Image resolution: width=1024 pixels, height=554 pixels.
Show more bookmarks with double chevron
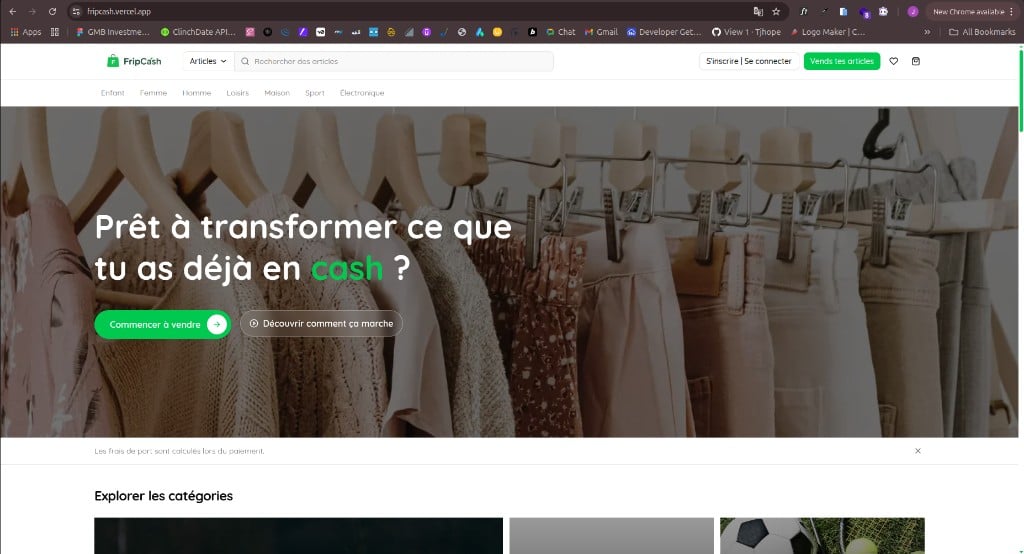pyautogui.click(x=927, y=31)
